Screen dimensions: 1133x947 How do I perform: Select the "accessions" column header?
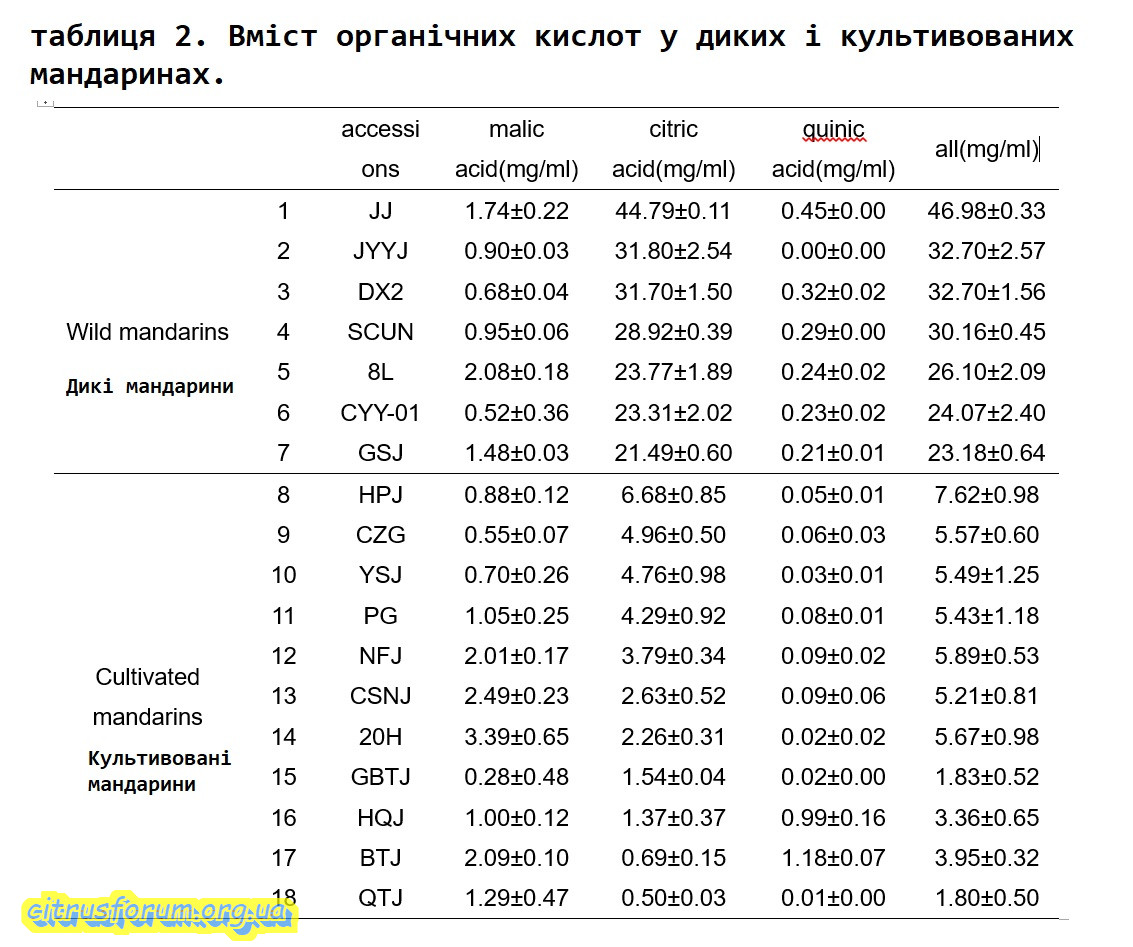tap(380, 149)
